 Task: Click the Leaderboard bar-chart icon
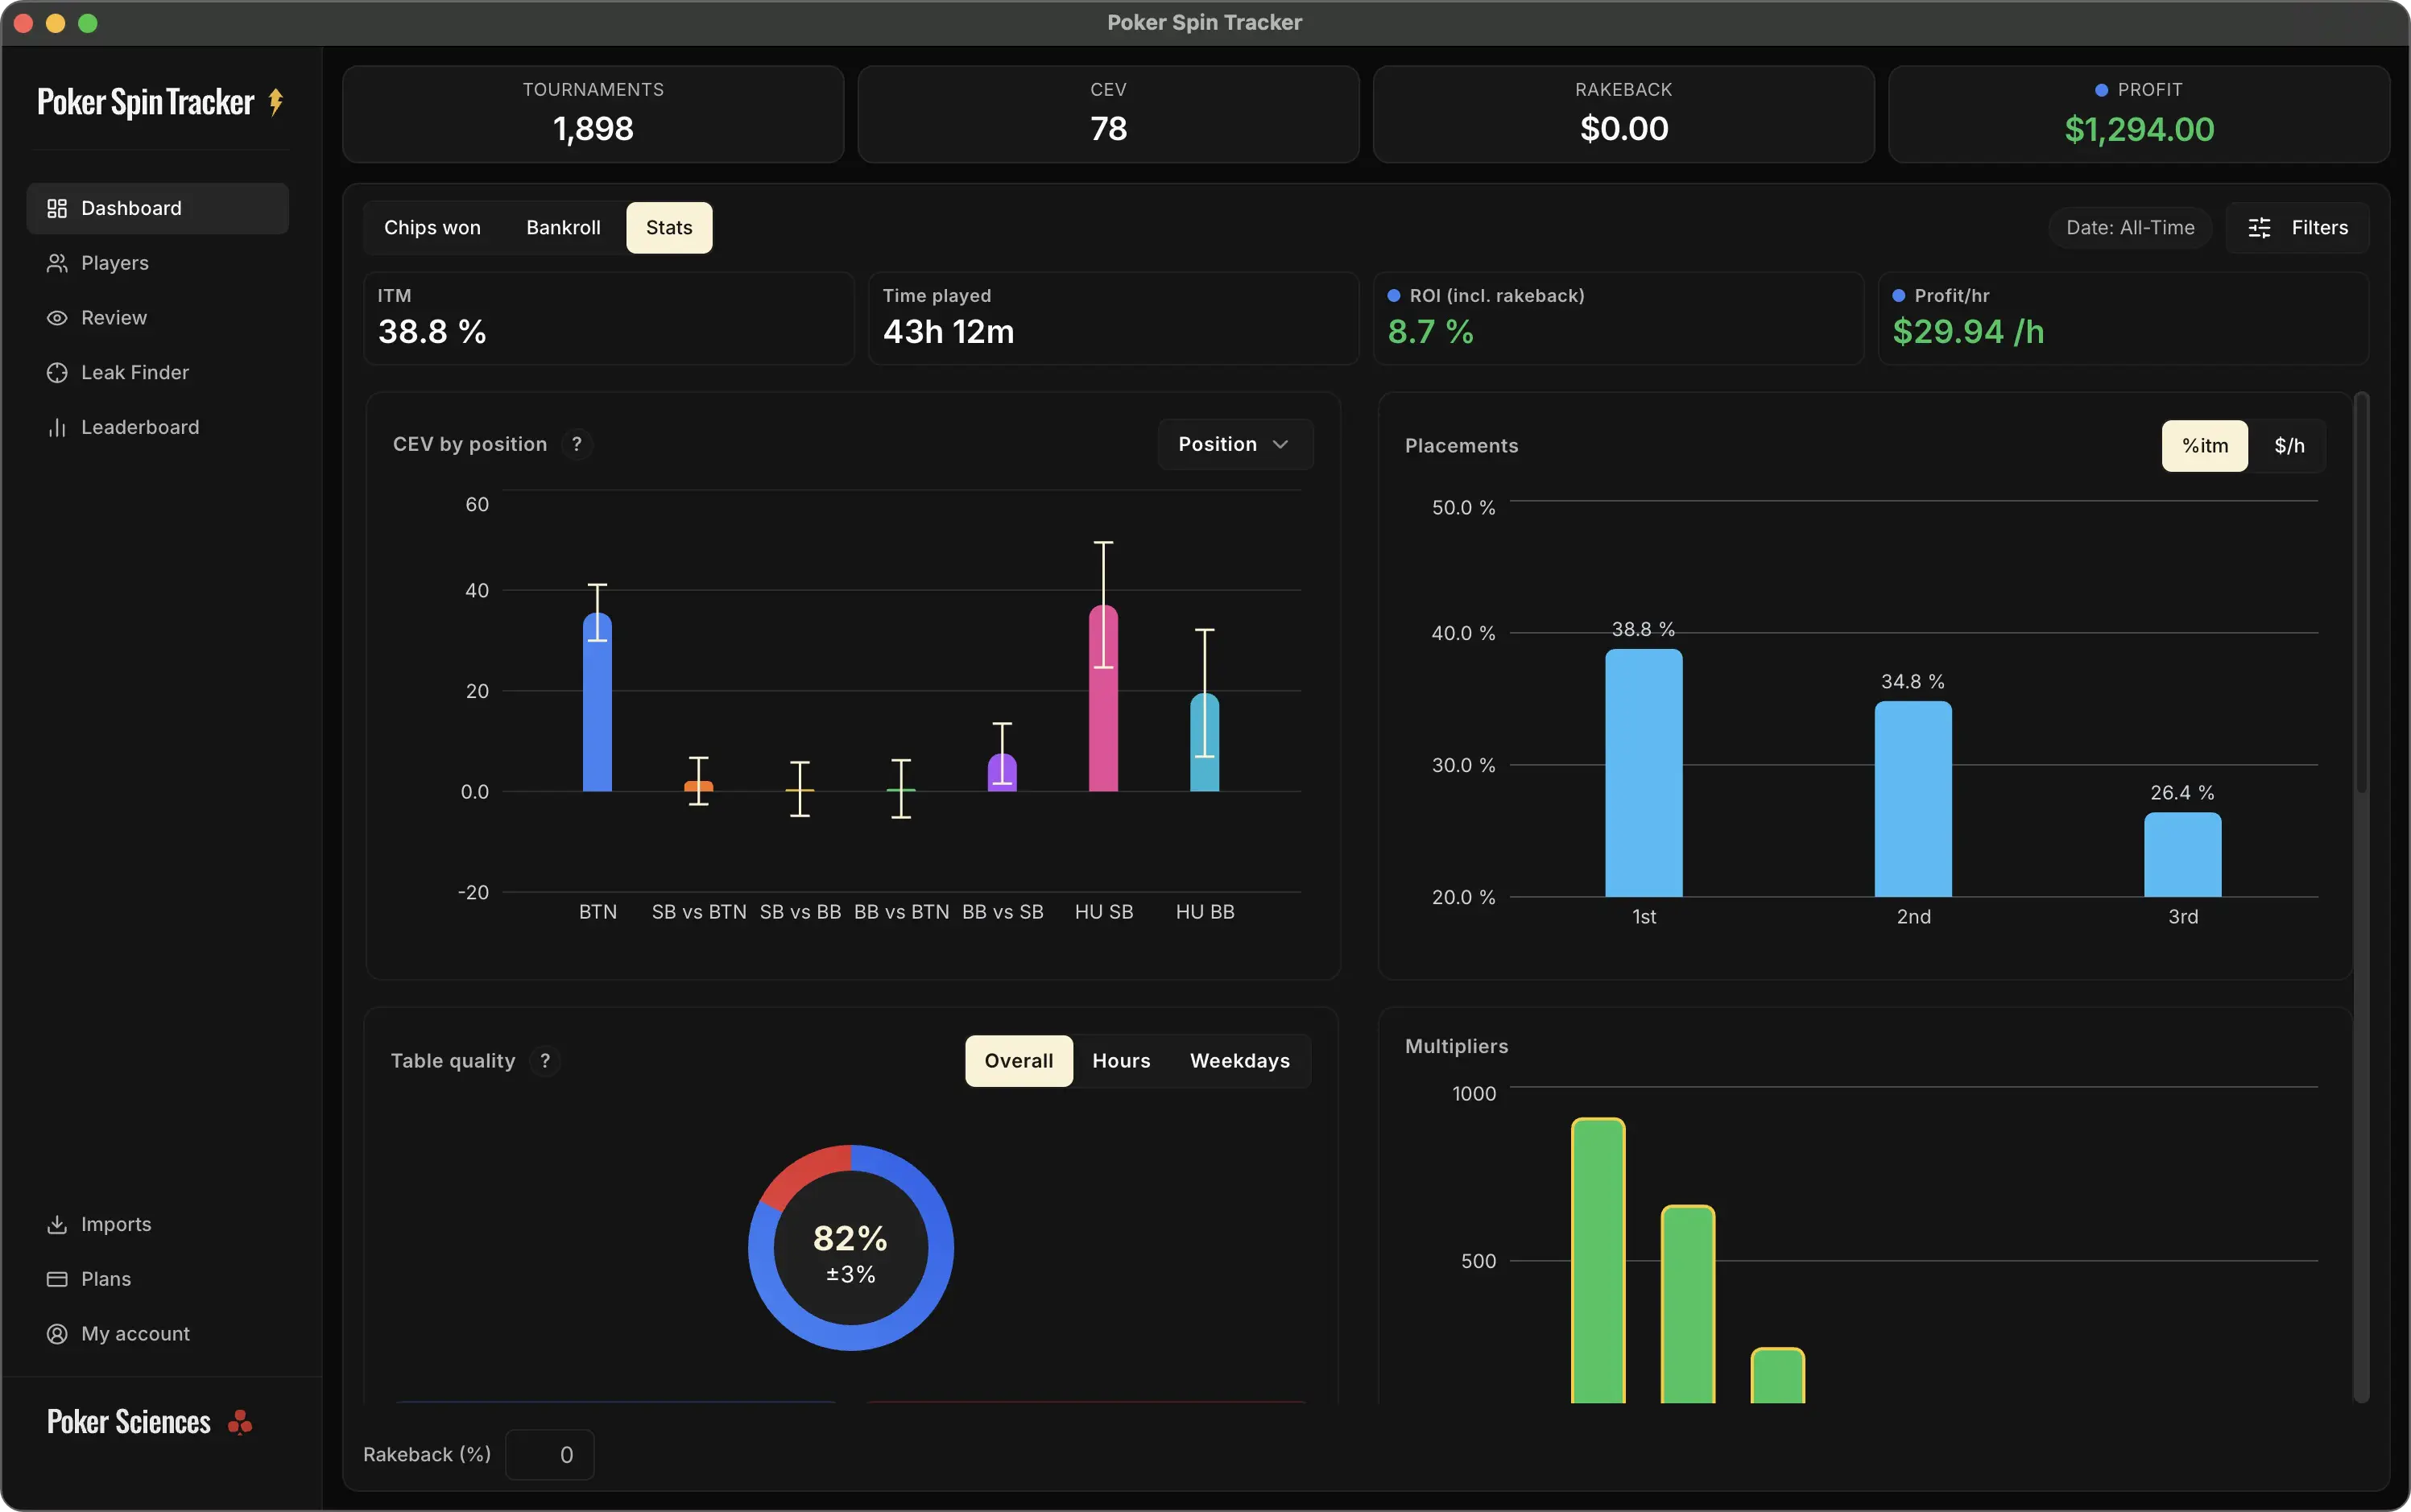[x=57, y=428]
